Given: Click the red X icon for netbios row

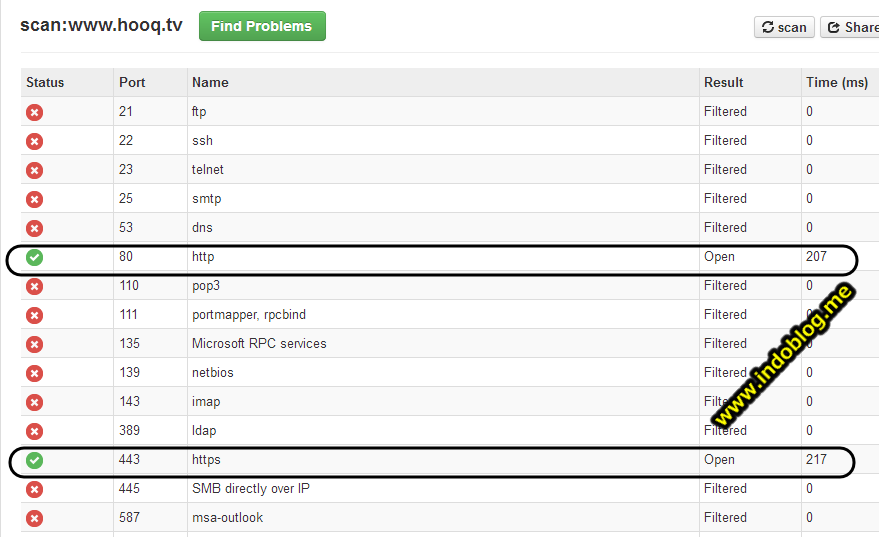Looking at the screenshot, I should 34,373.
